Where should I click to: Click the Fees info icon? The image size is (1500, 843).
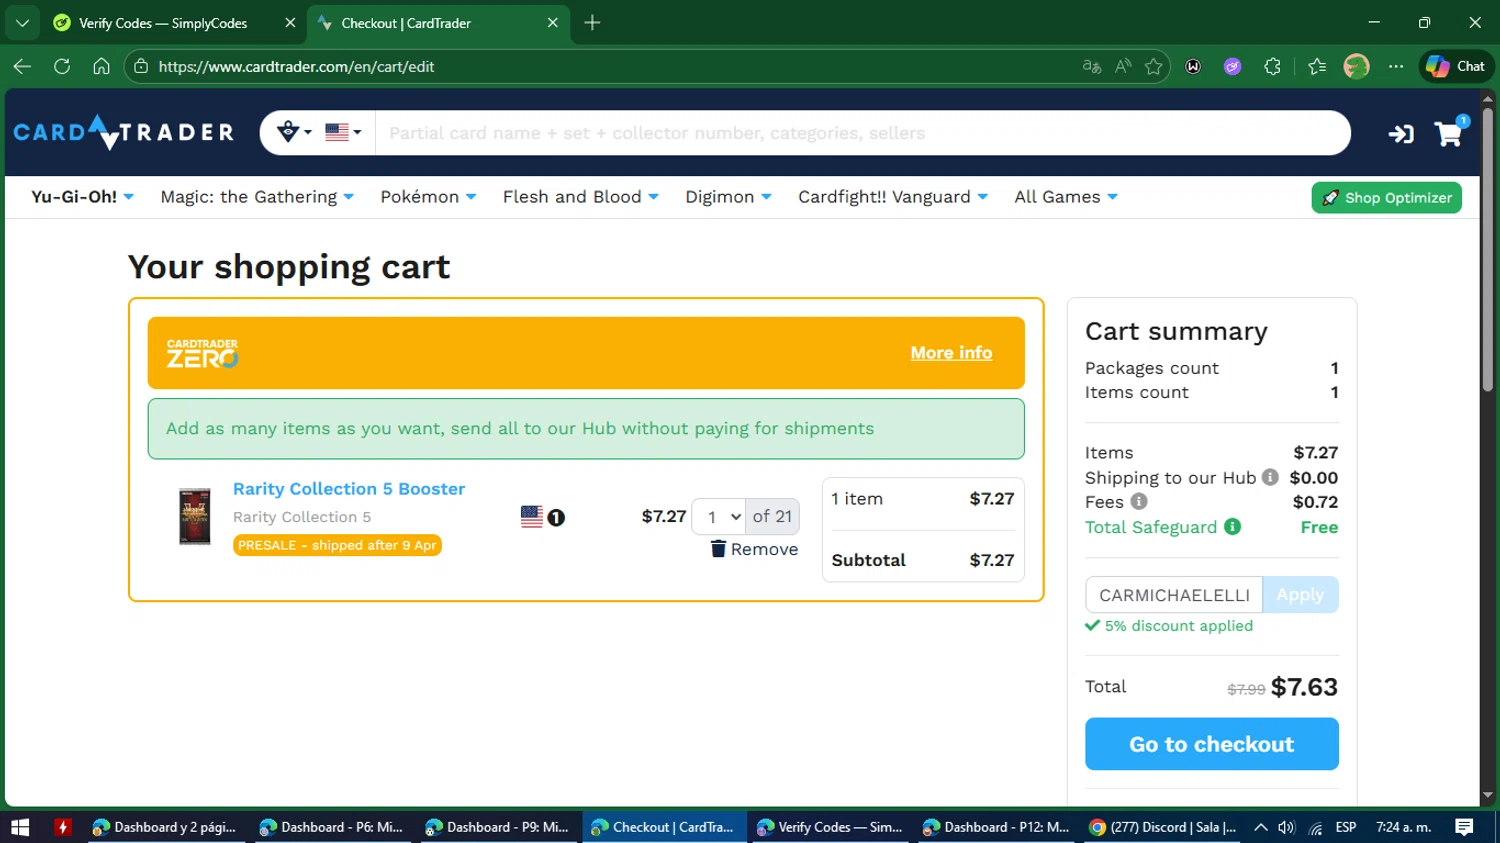(1139, 502)
